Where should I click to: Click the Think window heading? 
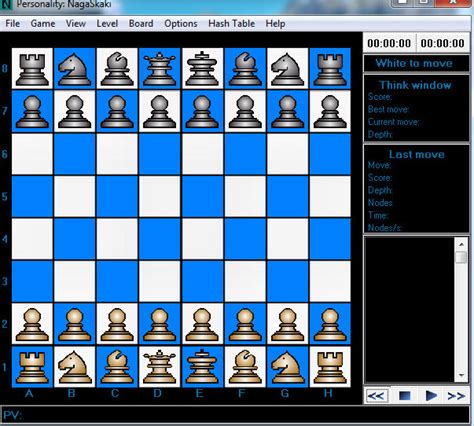pos(415,85)
